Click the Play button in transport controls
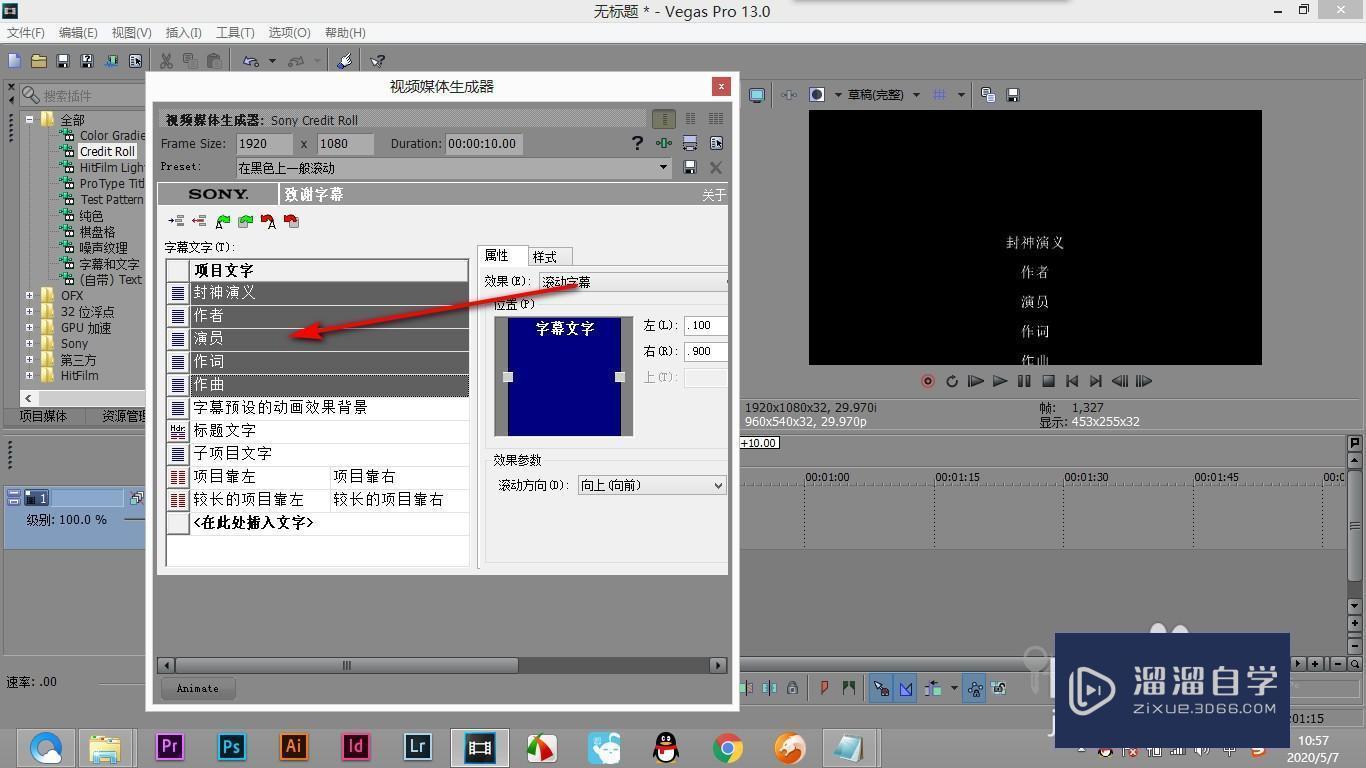 999,381
